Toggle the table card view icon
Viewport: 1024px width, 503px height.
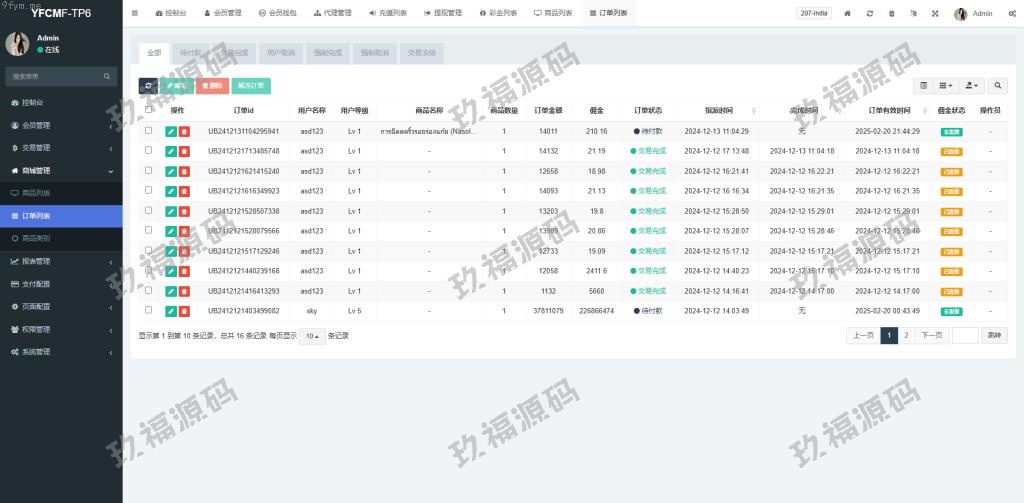pyautogui.click(x=923, y=86)
